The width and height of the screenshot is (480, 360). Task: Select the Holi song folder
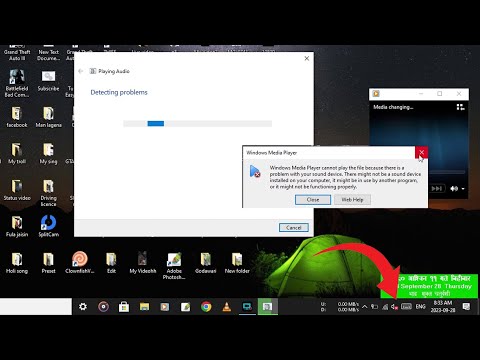(17, 263)
